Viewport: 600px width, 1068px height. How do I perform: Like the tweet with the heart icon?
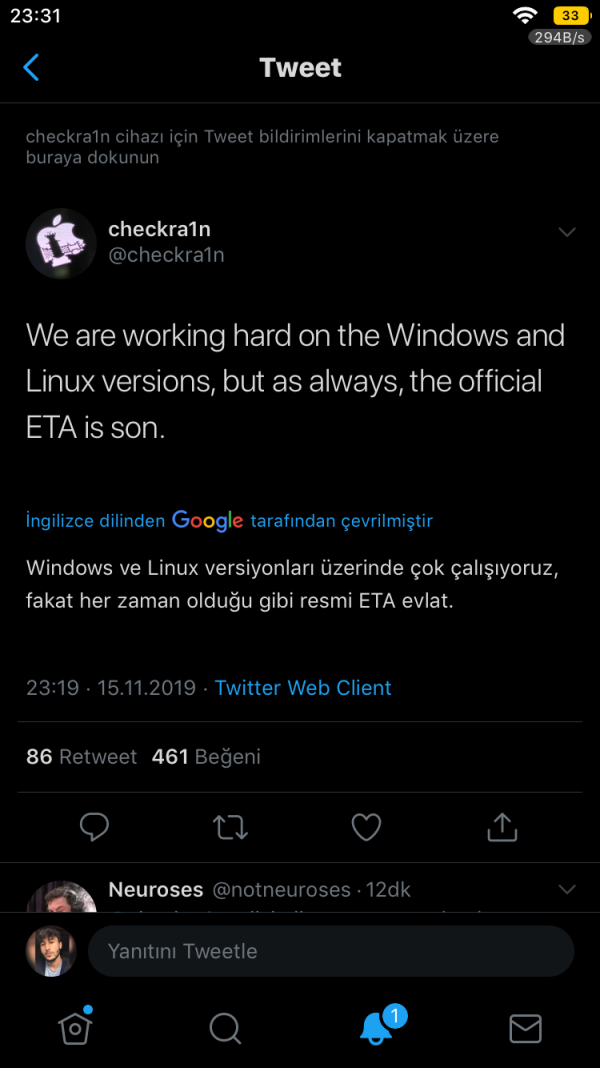[366, 827]
